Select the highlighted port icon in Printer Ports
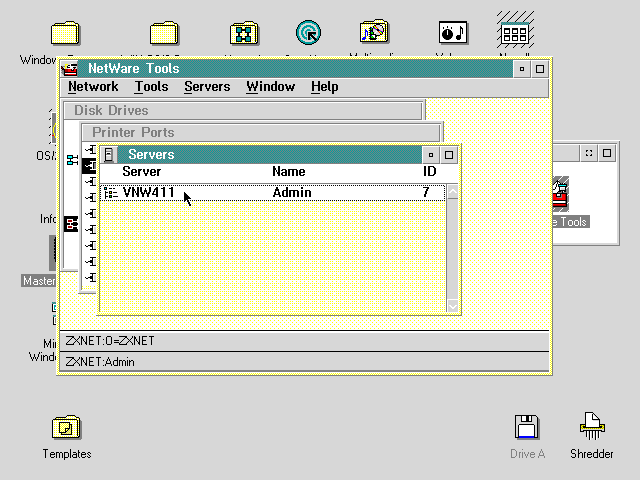Screen dimensions: 640x480 pos(90,166)
